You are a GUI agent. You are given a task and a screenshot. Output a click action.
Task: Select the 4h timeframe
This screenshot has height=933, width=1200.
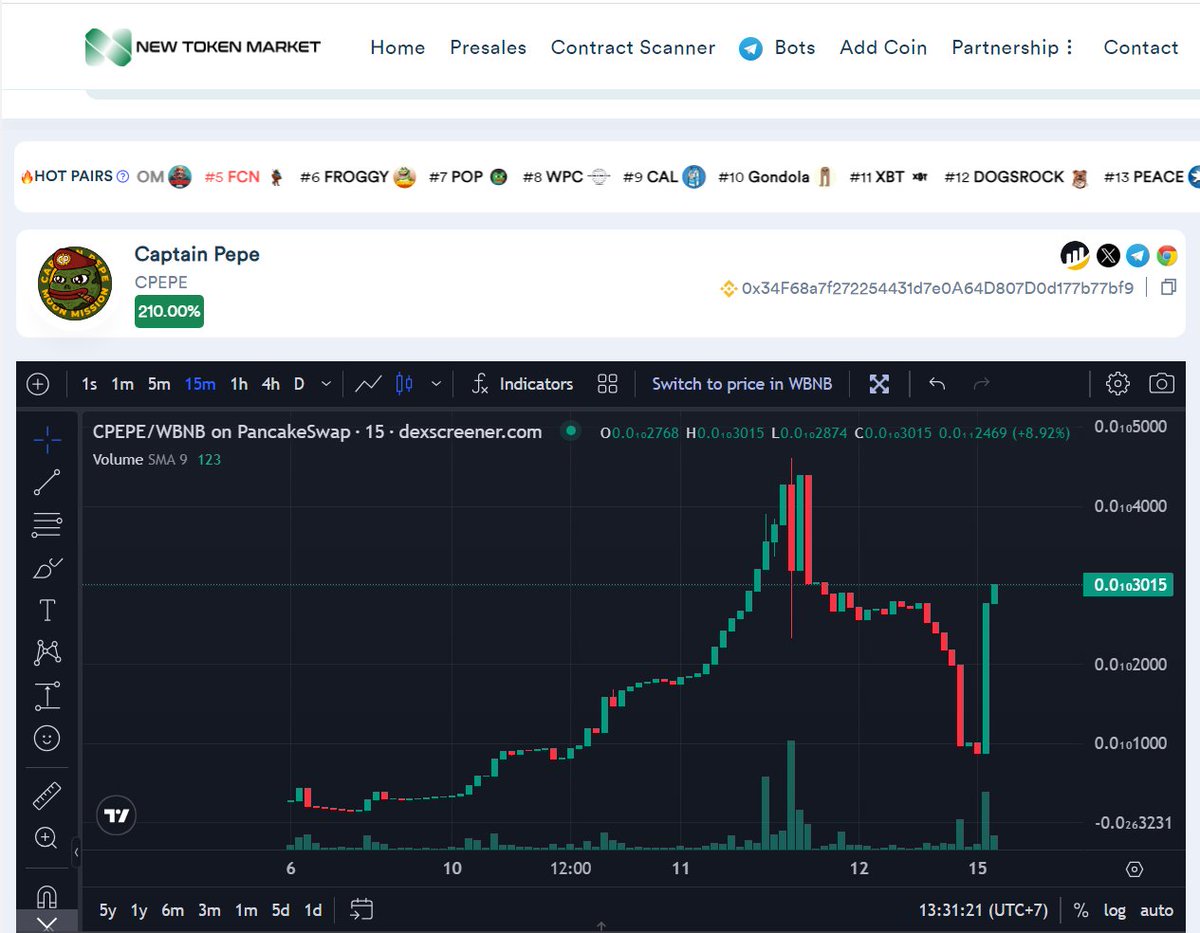pos(271,384)
